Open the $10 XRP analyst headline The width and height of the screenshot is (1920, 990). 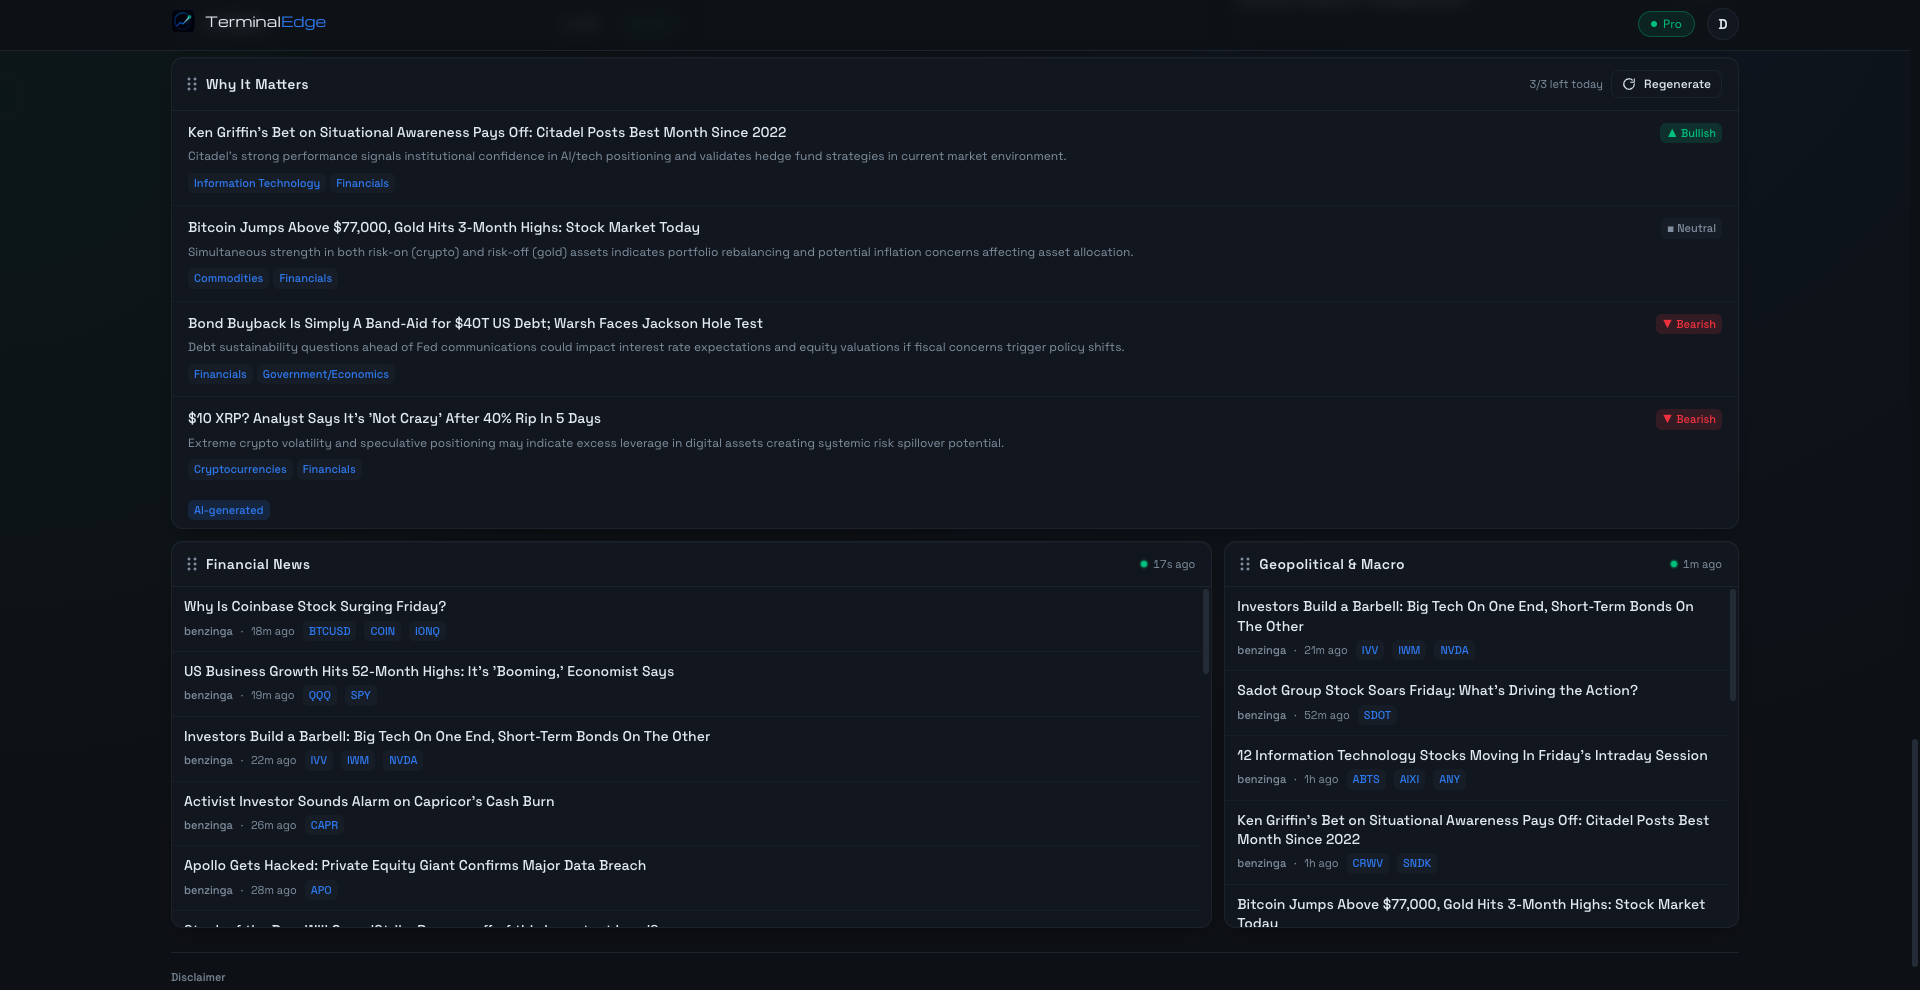(394, 418)
